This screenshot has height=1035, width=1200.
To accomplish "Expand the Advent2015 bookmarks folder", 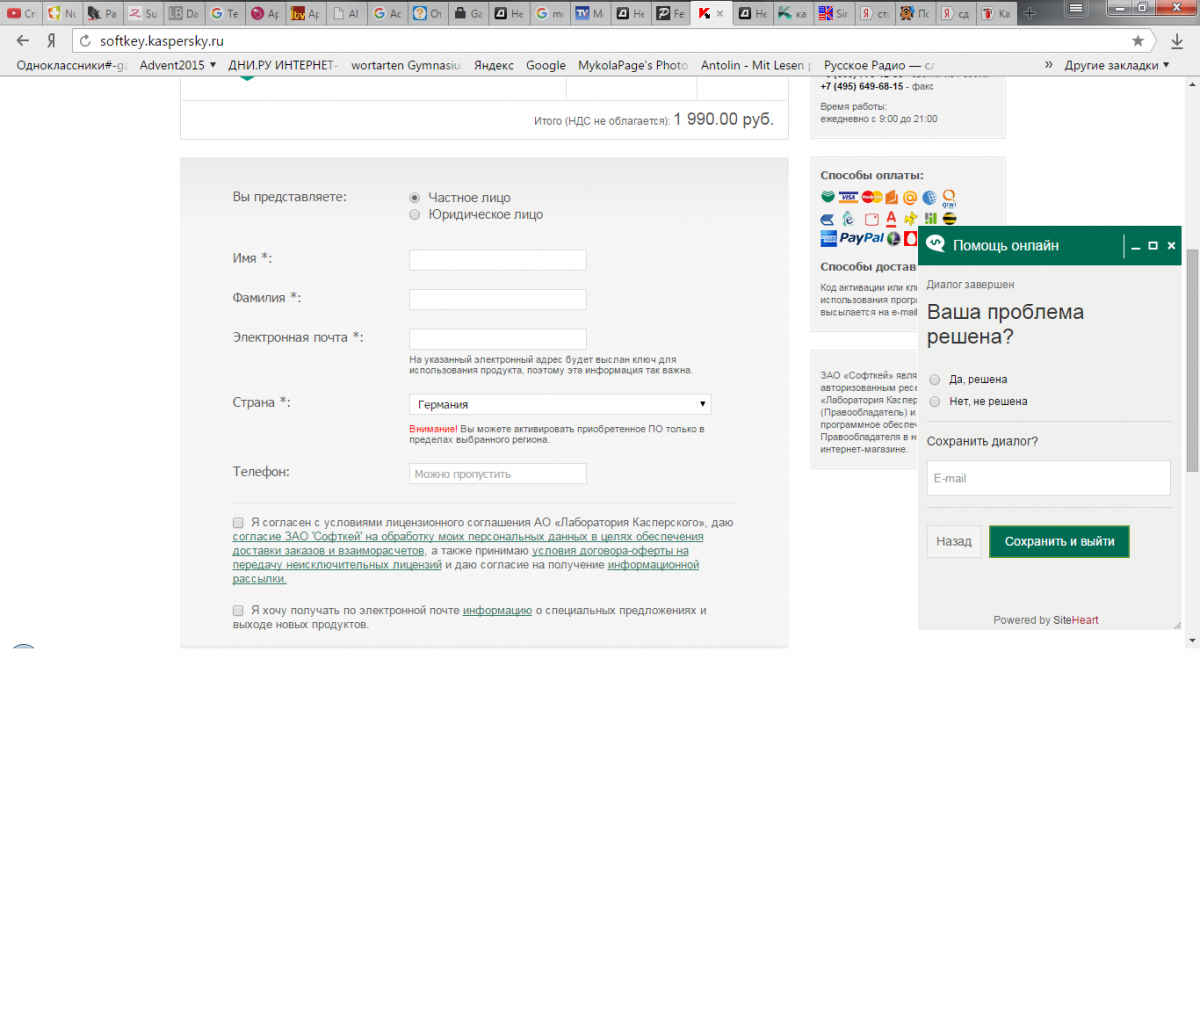I will [178, 65].
